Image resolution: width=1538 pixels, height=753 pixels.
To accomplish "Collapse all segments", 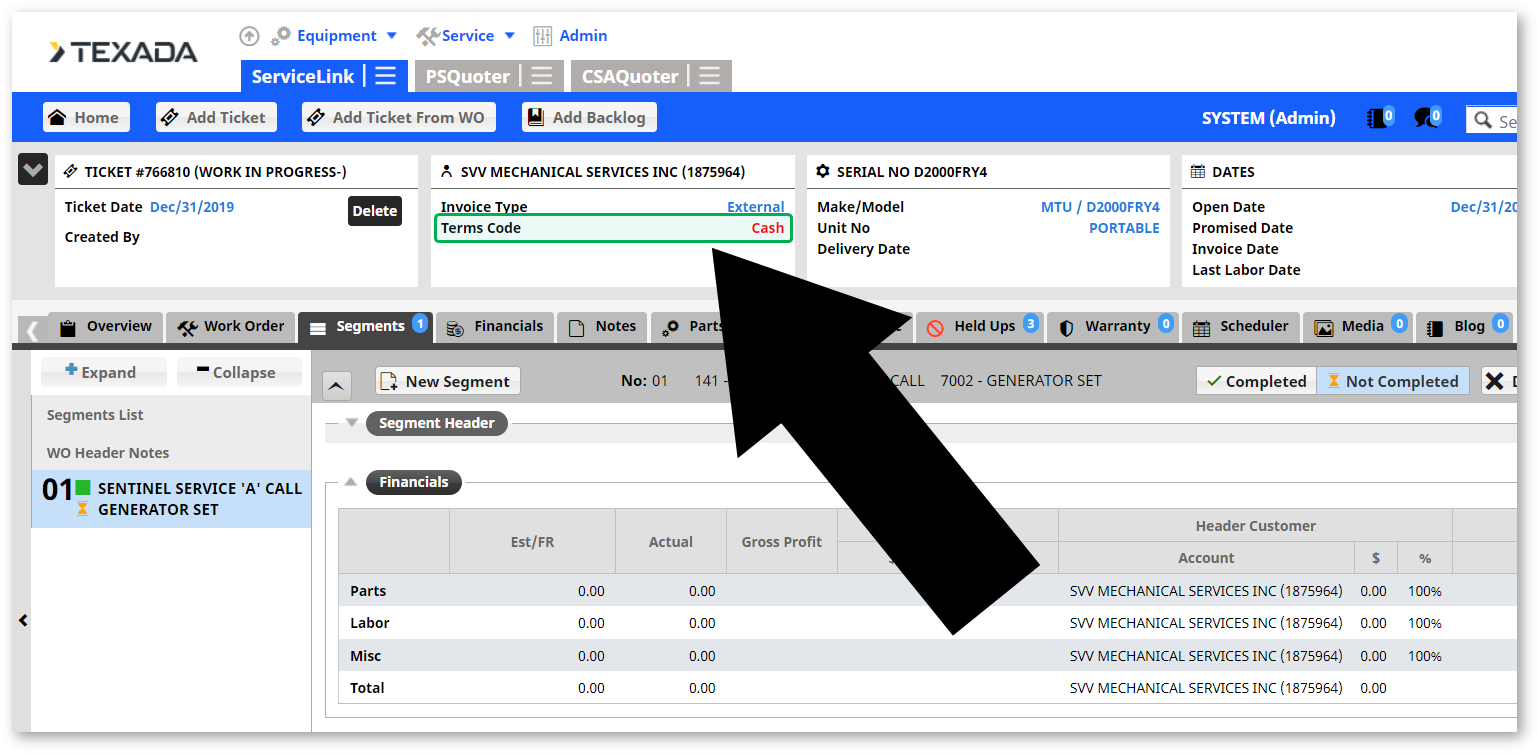I will (239, 372).
